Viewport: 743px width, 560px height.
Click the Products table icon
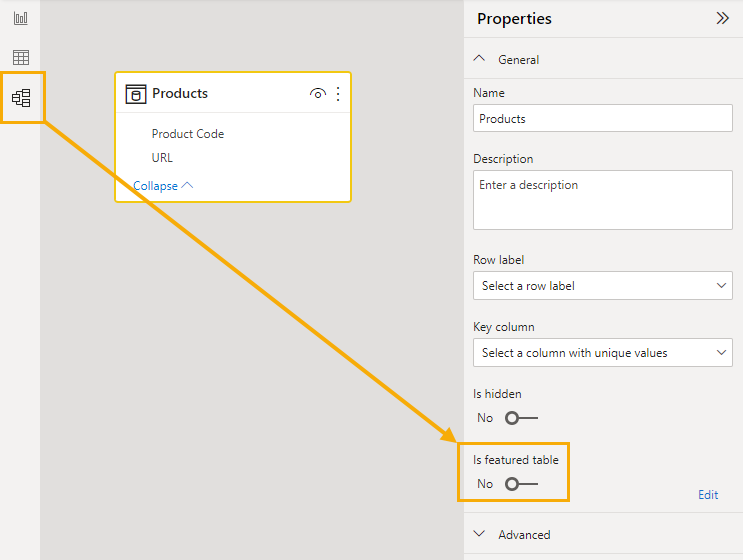pyautogui.click(x=136, y=94)
